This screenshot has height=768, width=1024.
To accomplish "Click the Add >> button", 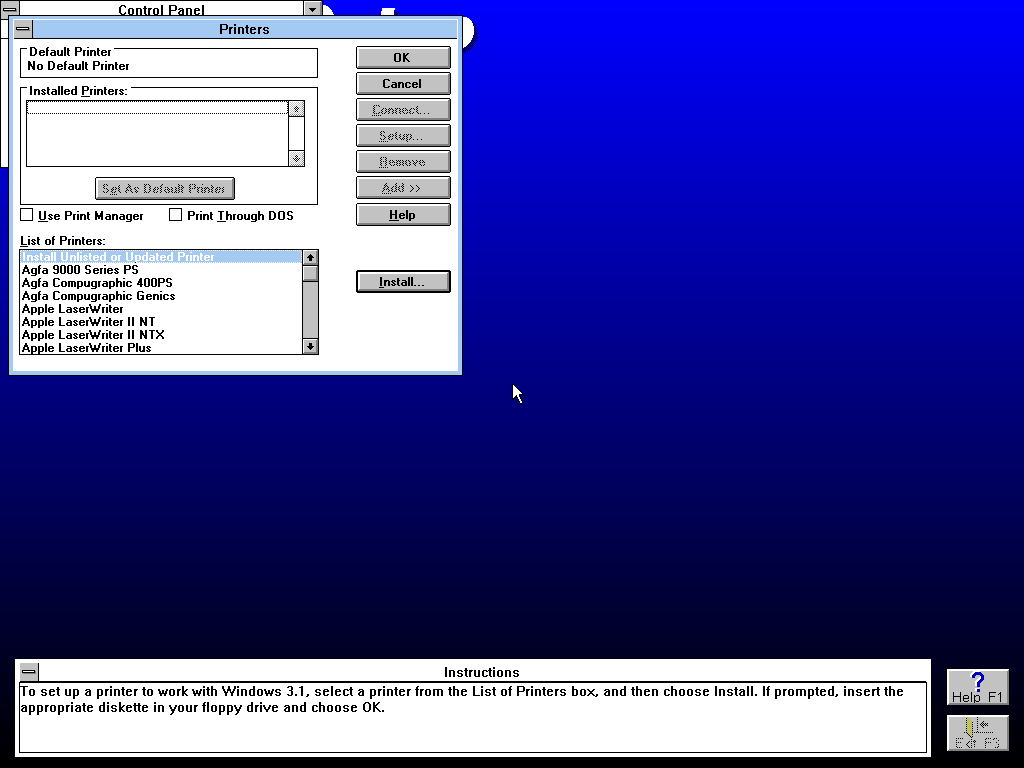I will [403, 188].
